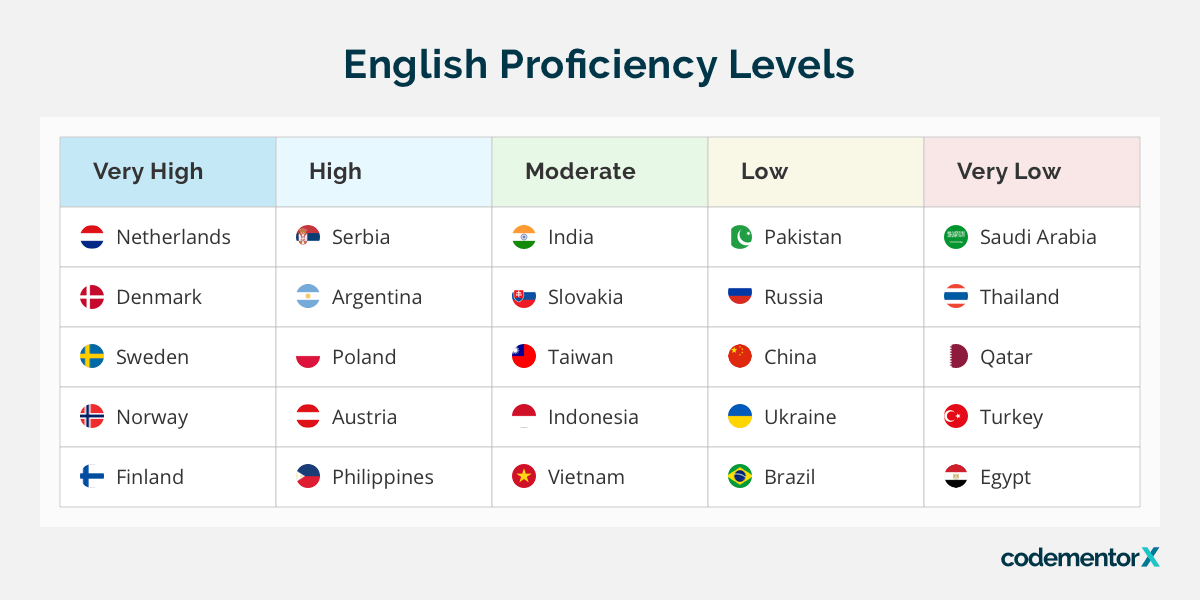Click the codementorX logo

pyautogui.click(x=1080, y=557)
